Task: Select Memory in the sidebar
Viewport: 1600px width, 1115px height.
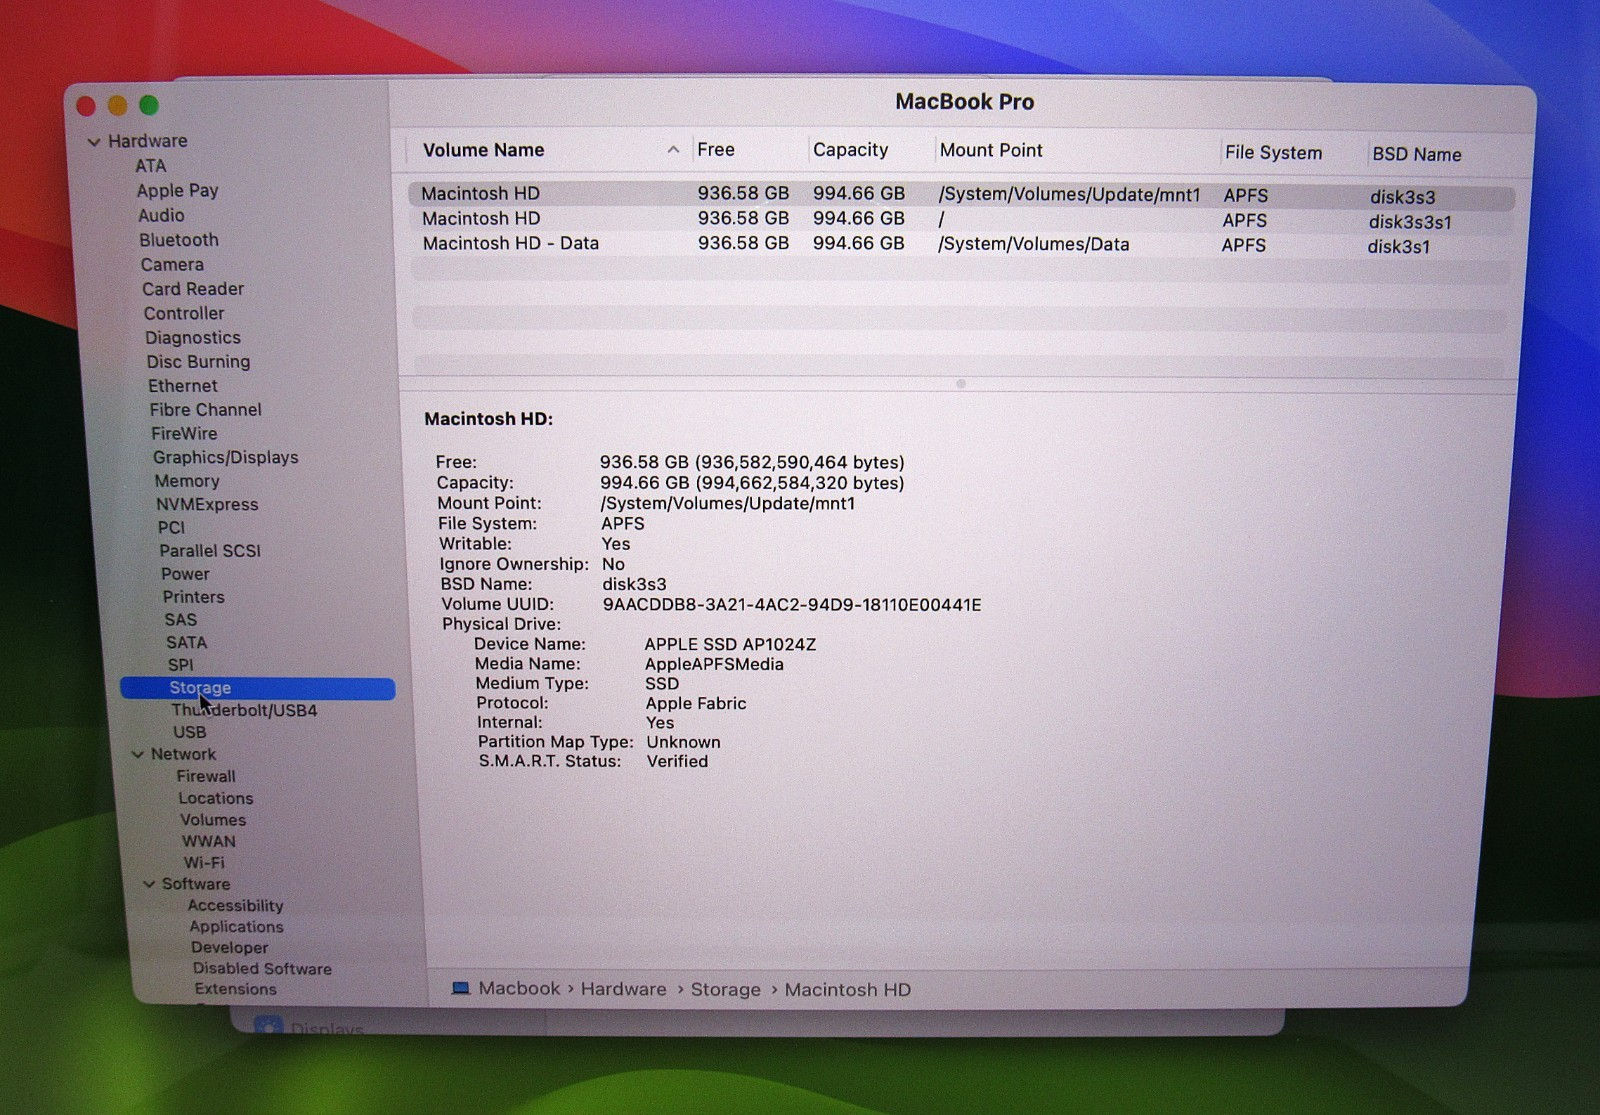Action: pyautogui.click(x=187, y=481)
